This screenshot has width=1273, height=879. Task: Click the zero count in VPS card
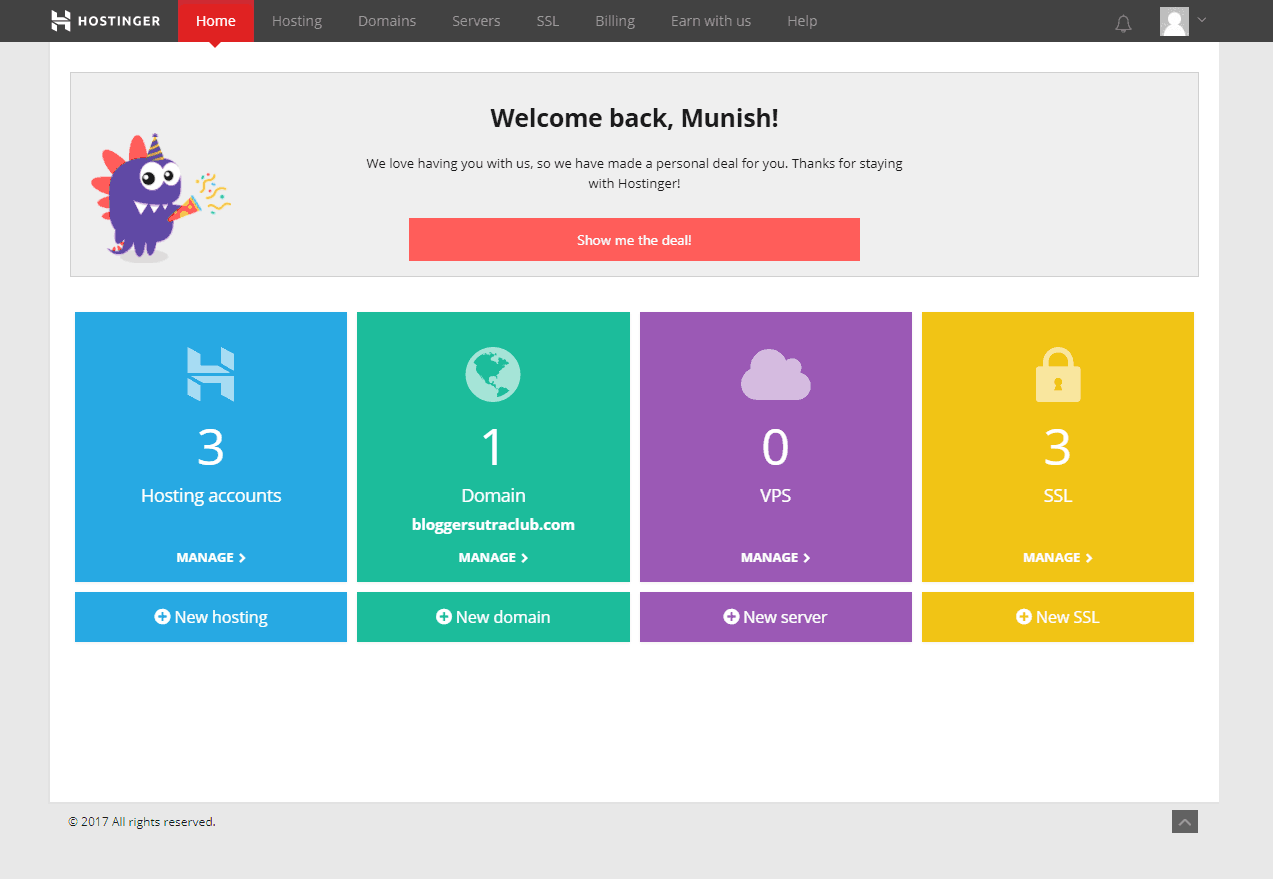775,447
